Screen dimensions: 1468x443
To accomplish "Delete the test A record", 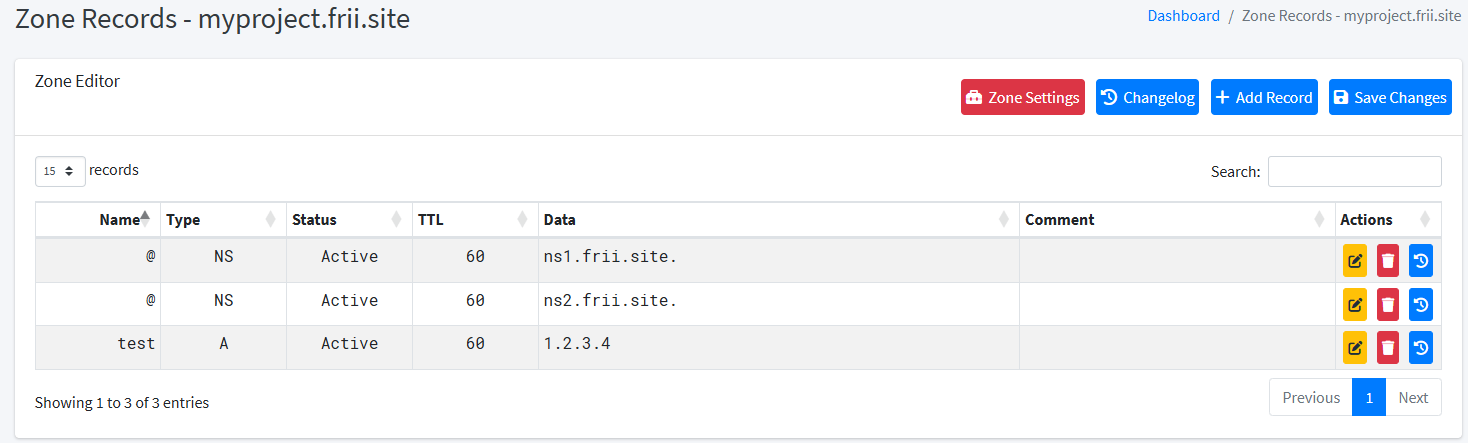I will (x=1388, y=347).
